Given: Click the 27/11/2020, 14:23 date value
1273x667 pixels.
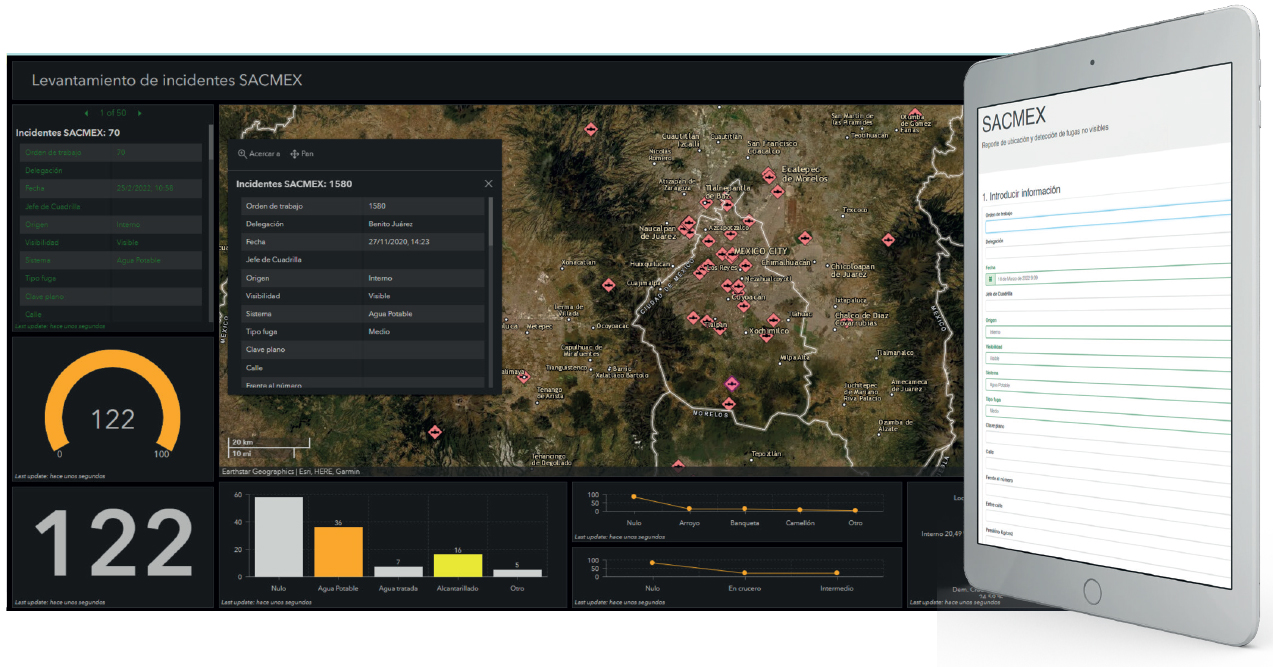Looking at the screenshot, I should 399,242.
